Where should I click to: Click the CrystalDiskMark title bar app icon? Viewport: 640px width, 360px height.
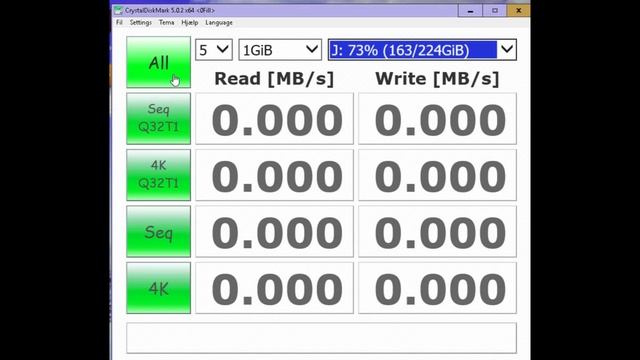tap(118, 10)
